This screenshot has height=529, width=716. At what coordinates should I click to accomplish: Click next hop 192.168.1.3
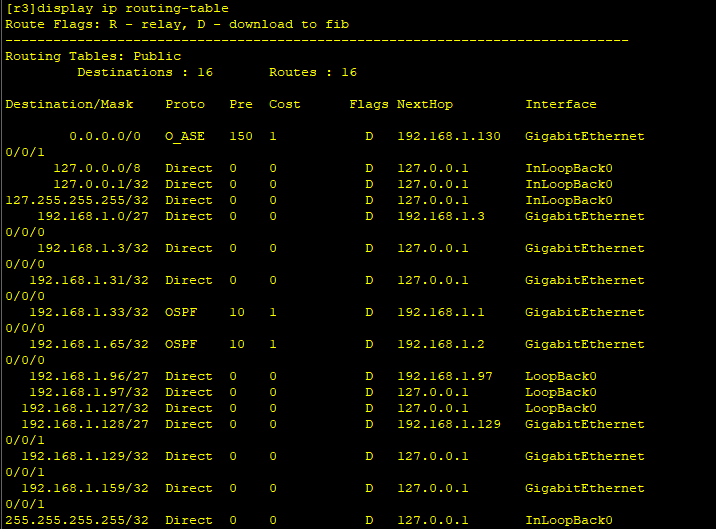pos(441,216)
